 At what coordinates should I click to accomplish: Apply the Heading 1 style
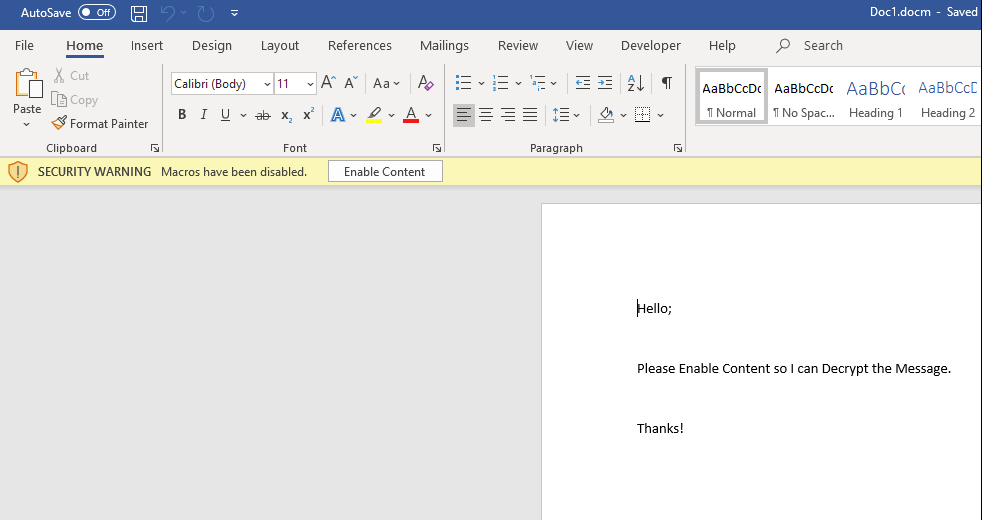(876, 96)
